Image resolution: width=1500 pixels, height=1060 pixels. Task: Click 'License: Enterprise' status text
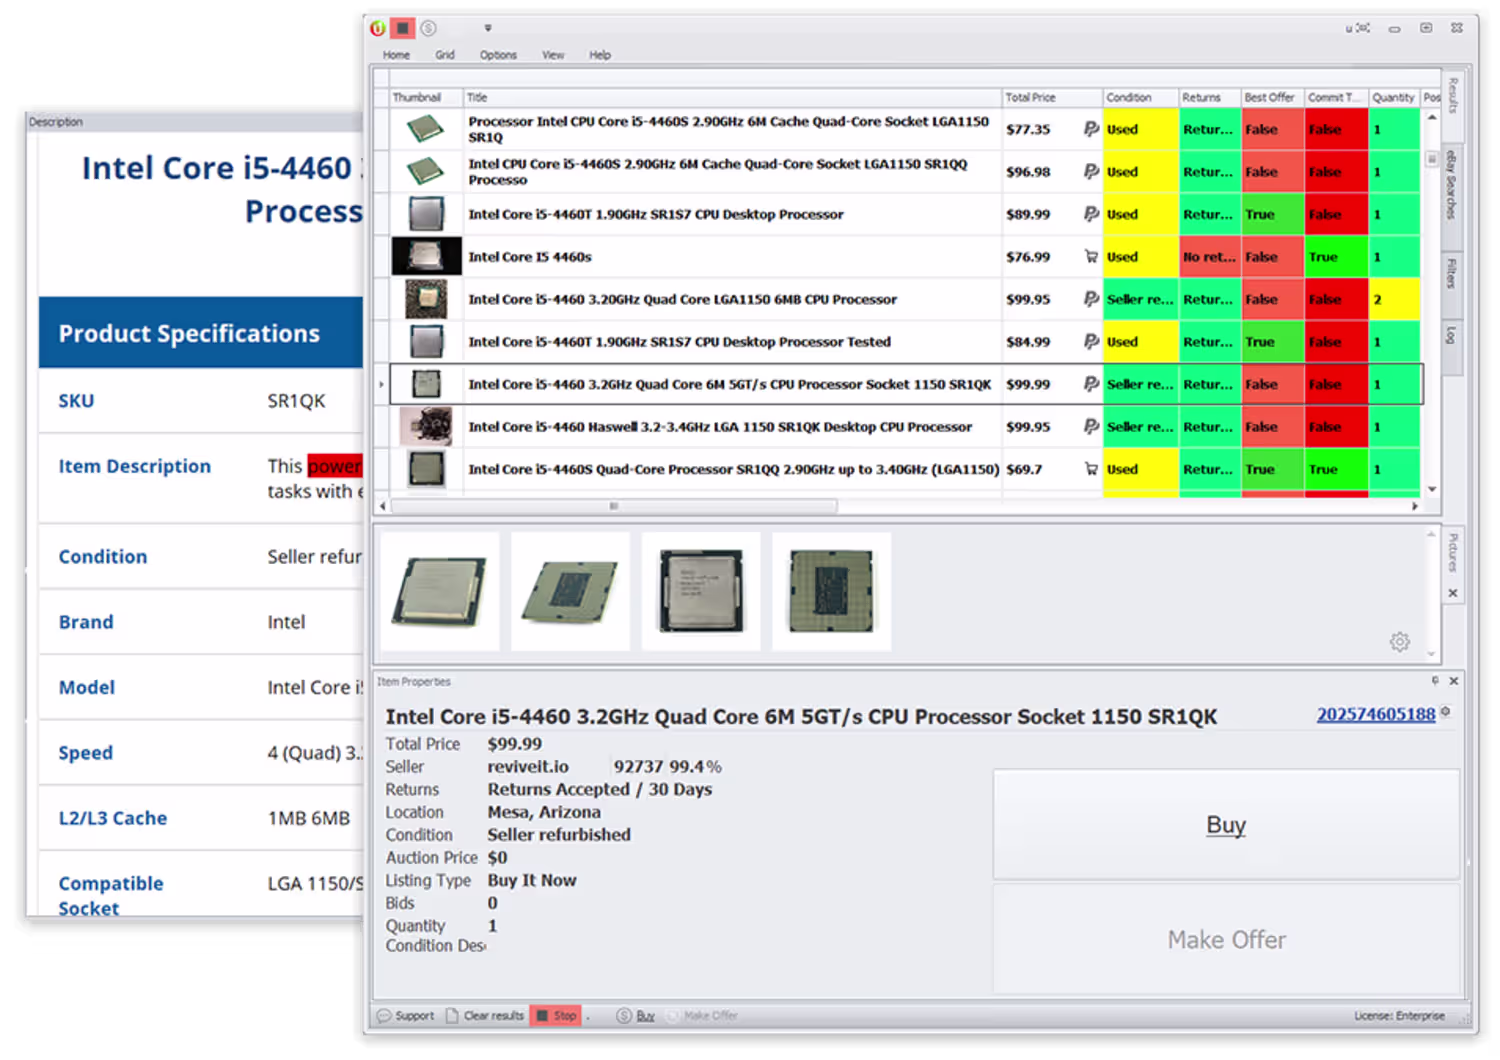[x=1399, y=1016]
